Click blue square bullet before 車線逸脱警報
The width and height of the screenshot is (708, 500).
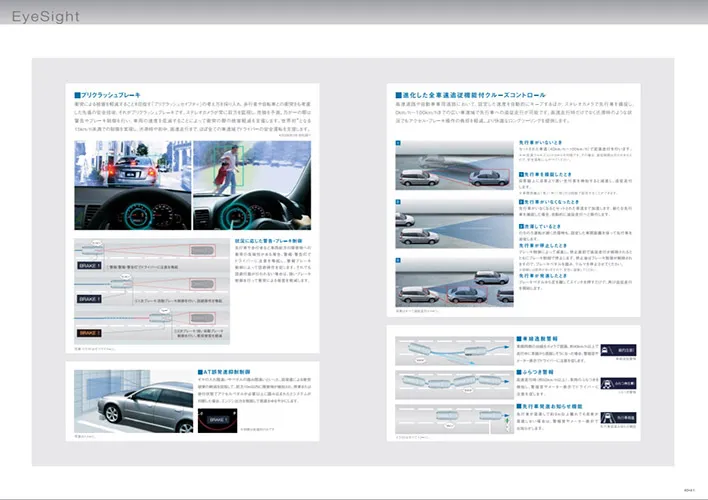pos(519,339)
